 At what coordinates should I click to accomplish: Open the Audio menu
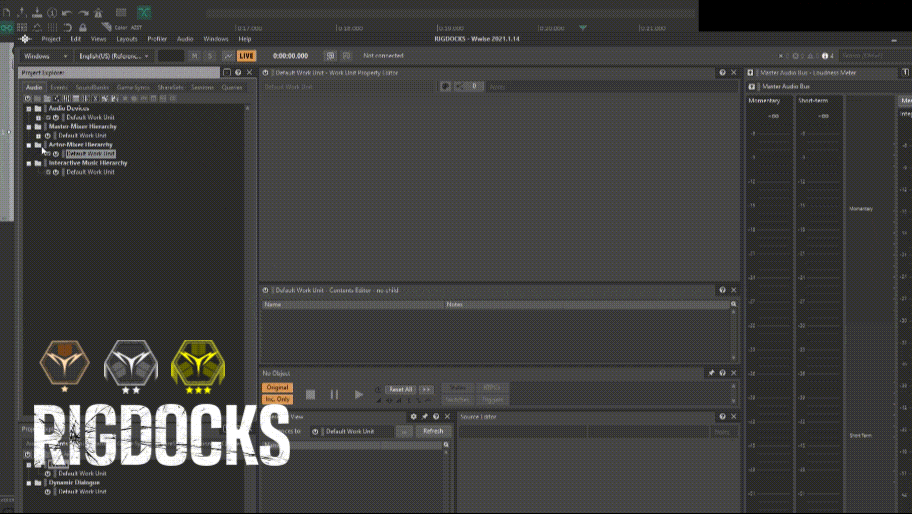click(185, 39)
